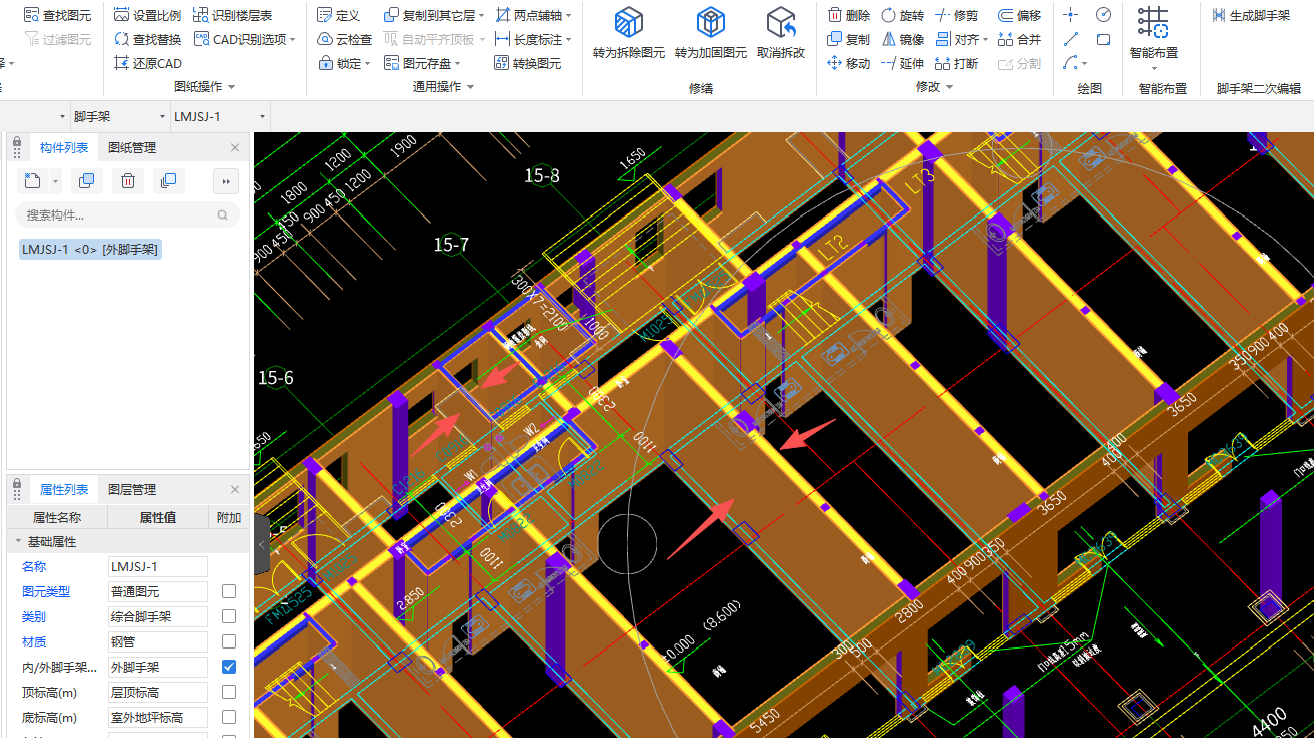1314x738 pixels.
Task: Open the 定义 define tool
Action: click(339, 15)
